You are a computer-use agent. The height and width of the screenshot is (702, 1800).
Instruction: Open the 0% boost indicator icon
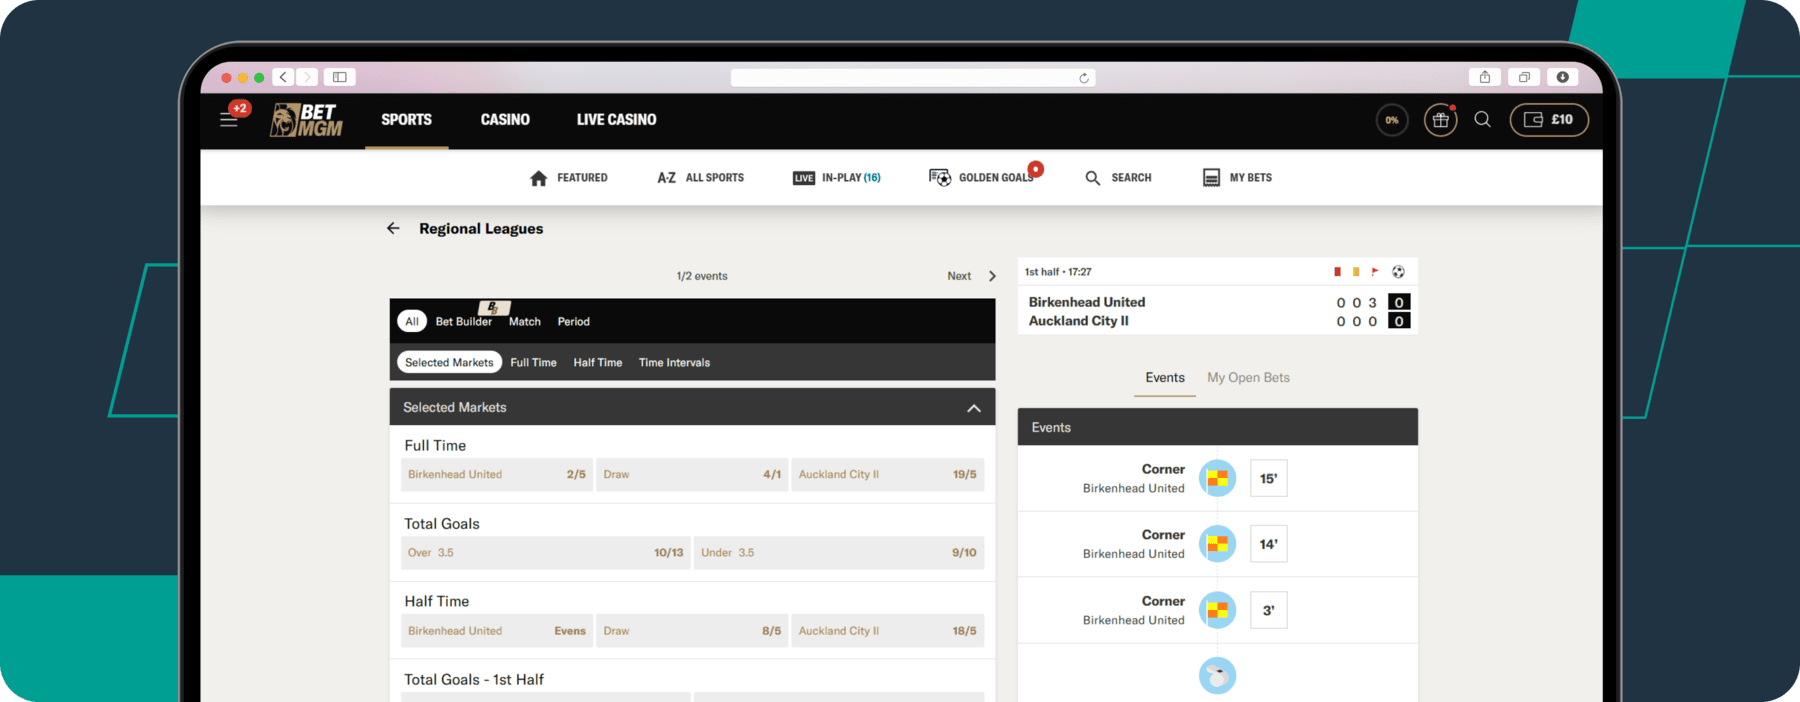pos(1392,120)
